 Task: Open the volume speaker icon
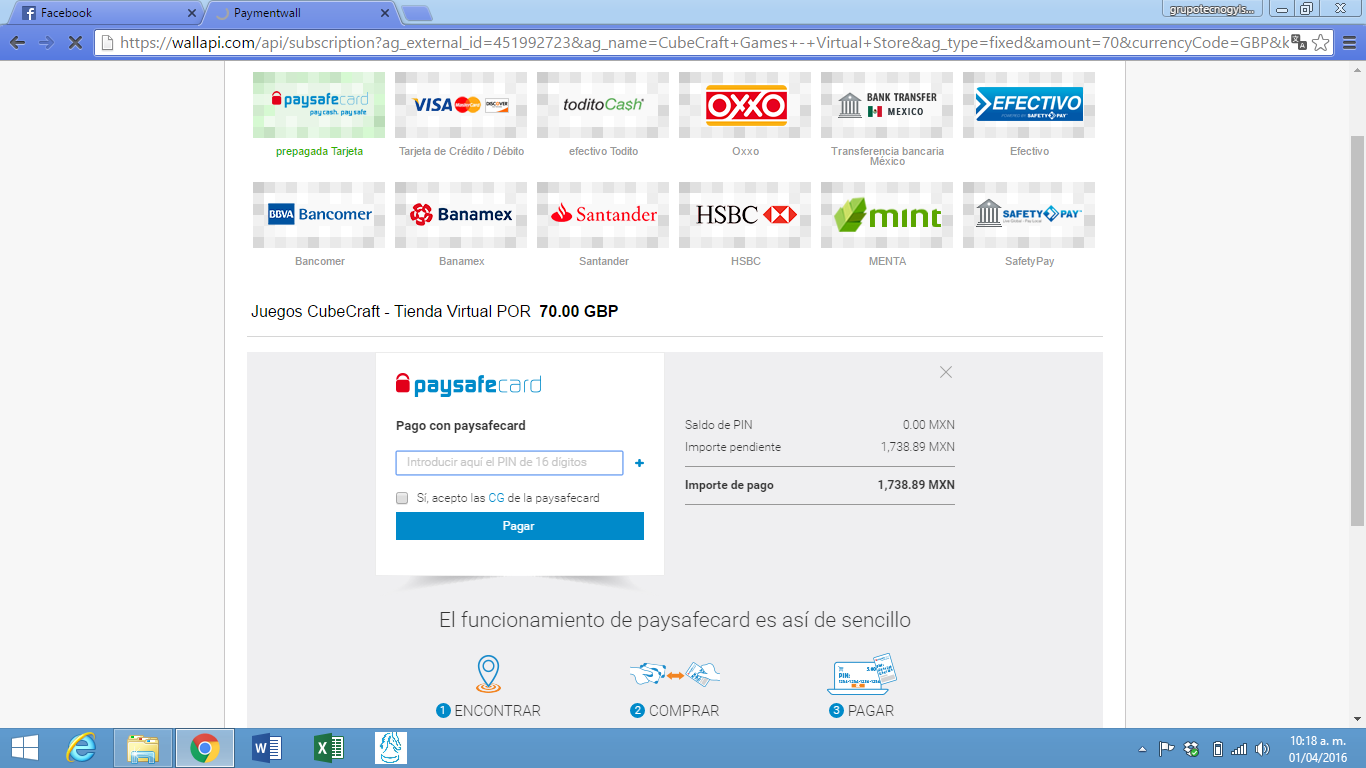(x=1262, y=748)
